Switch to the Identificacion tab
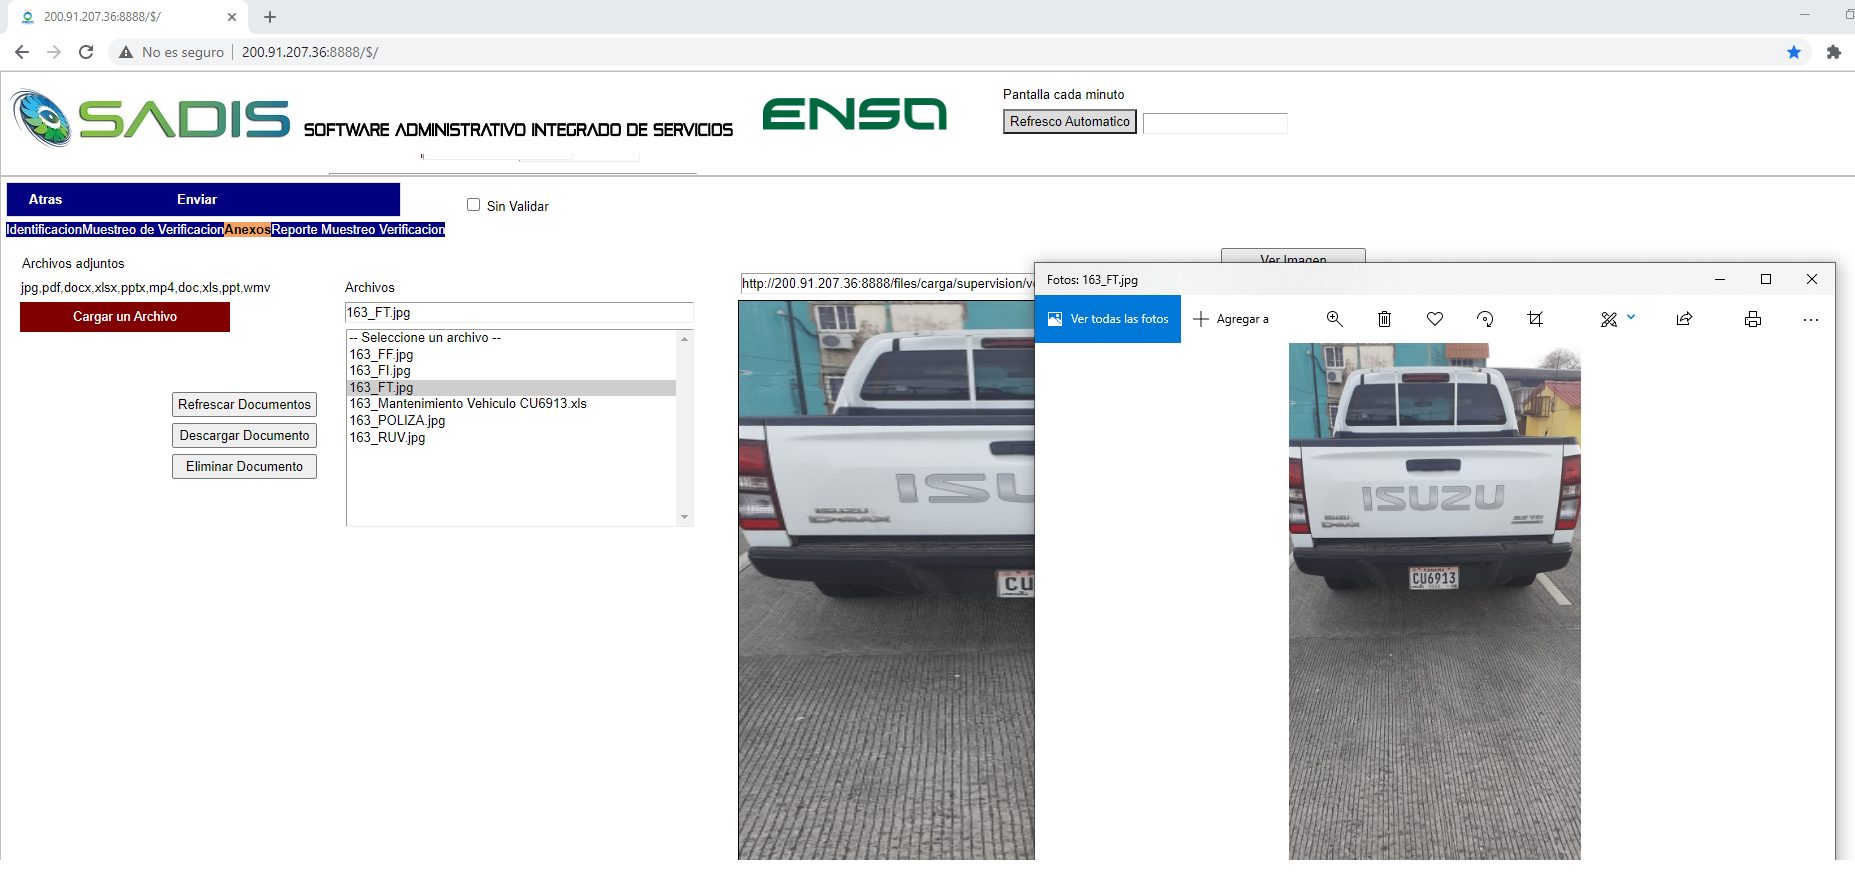 [44, 230]
